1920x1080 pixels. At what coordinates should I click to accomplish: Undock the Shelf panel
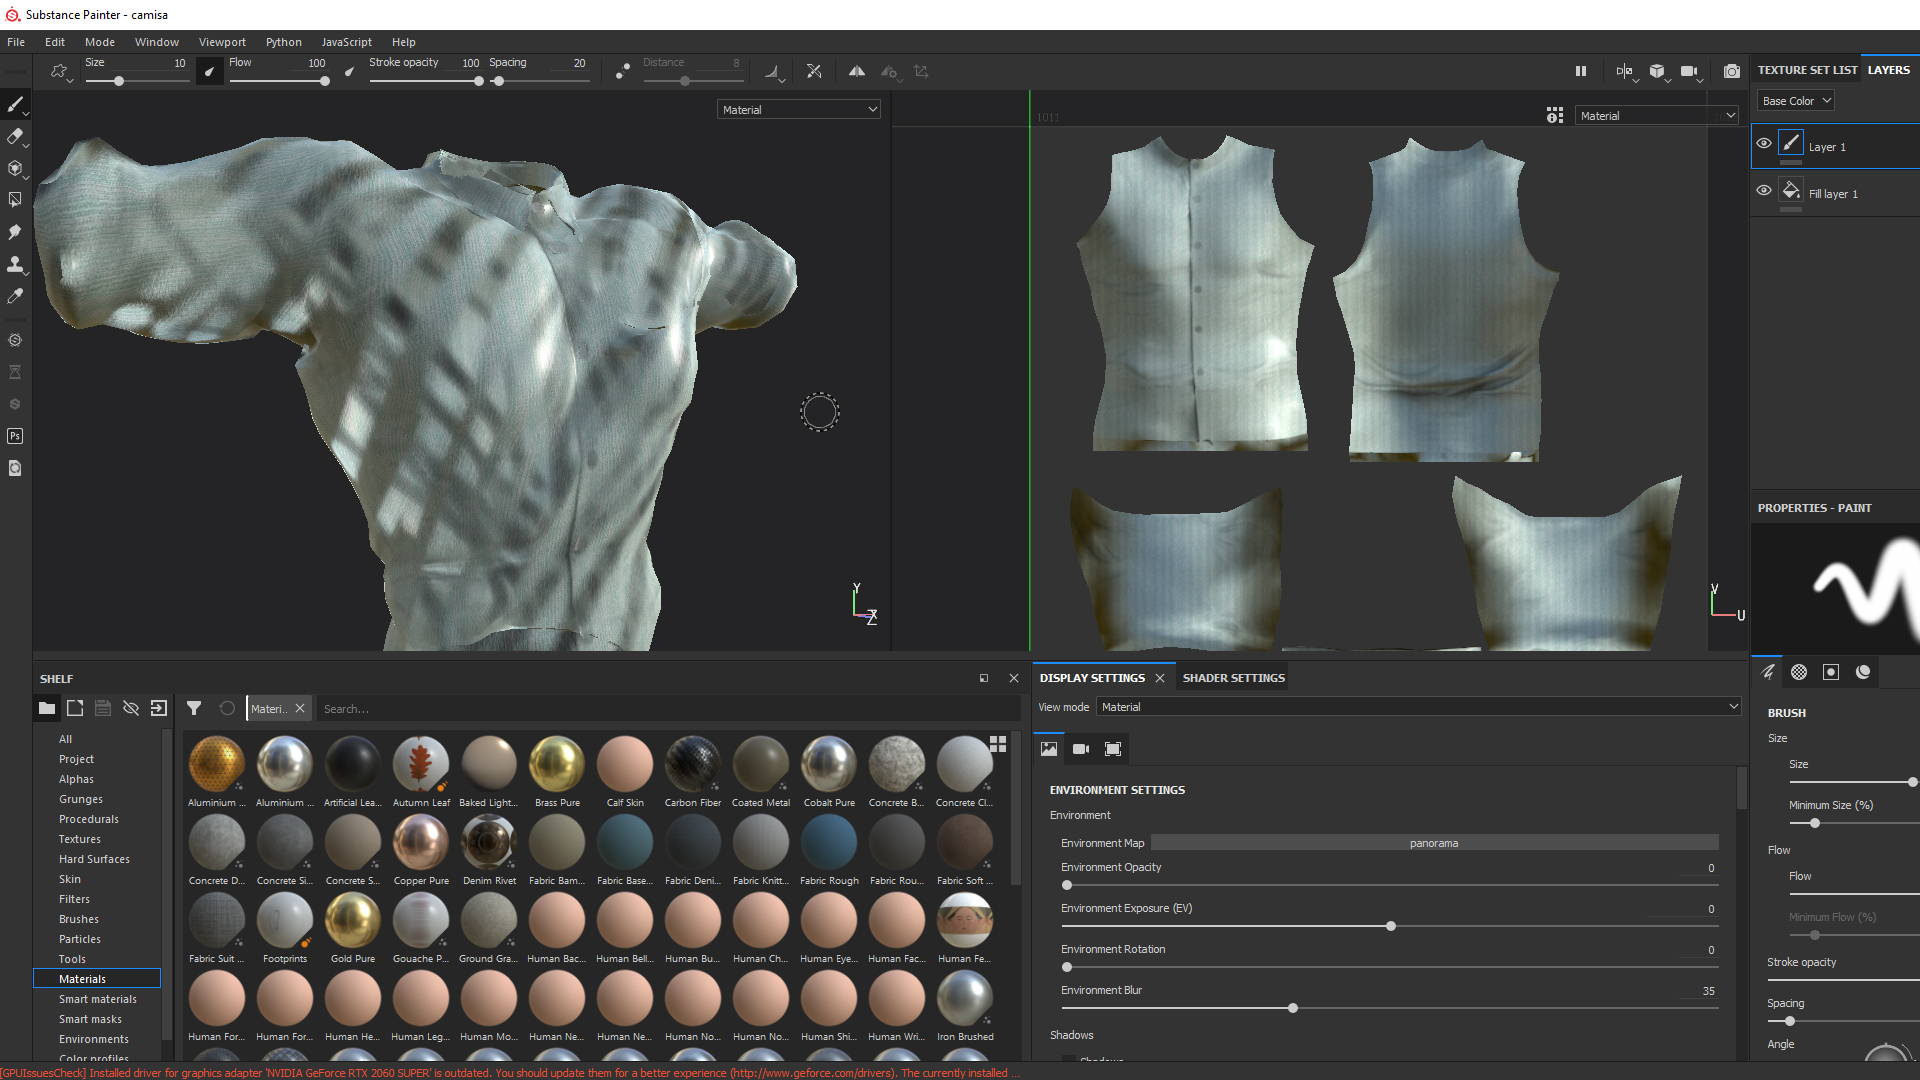(984, 678)
